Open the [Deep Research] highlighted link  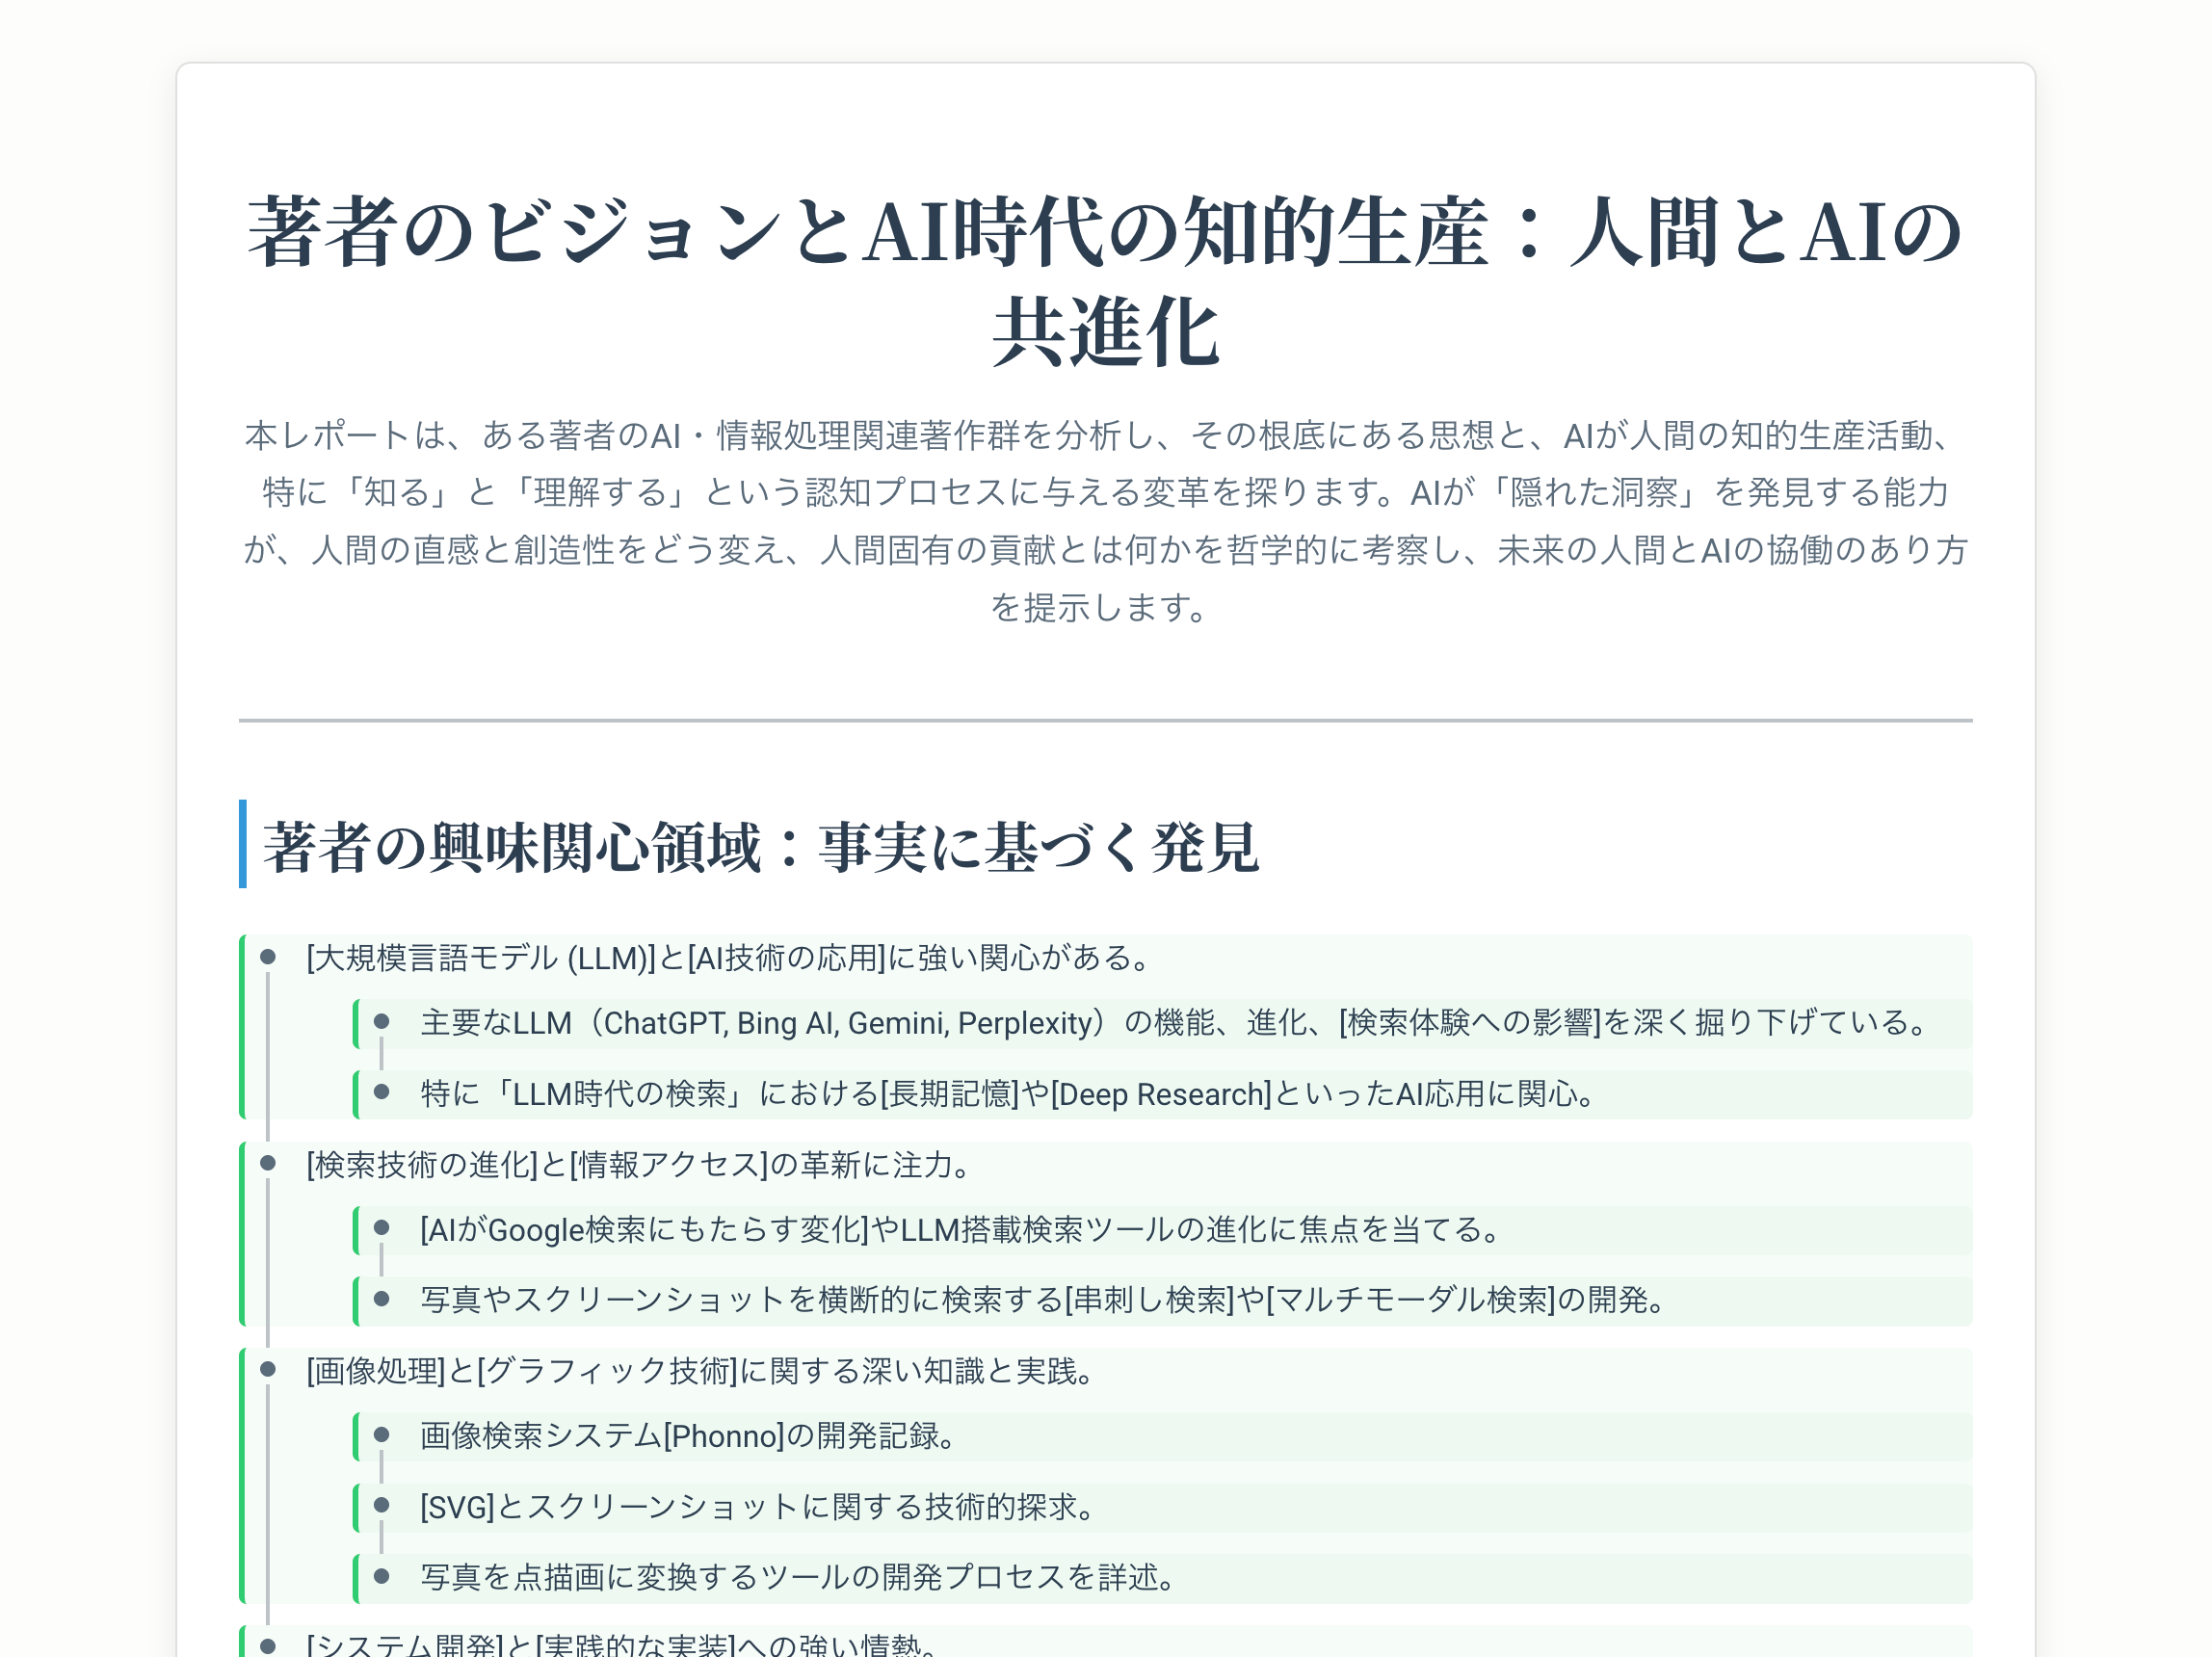[x=1160, y=1094]
